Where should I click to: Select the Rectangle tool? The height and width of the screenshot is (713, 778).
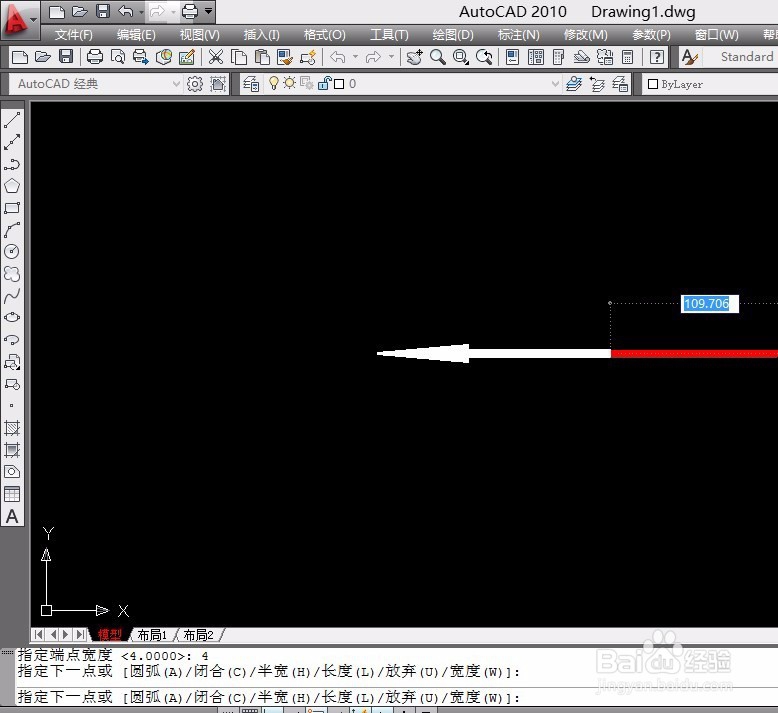point(12,208)
